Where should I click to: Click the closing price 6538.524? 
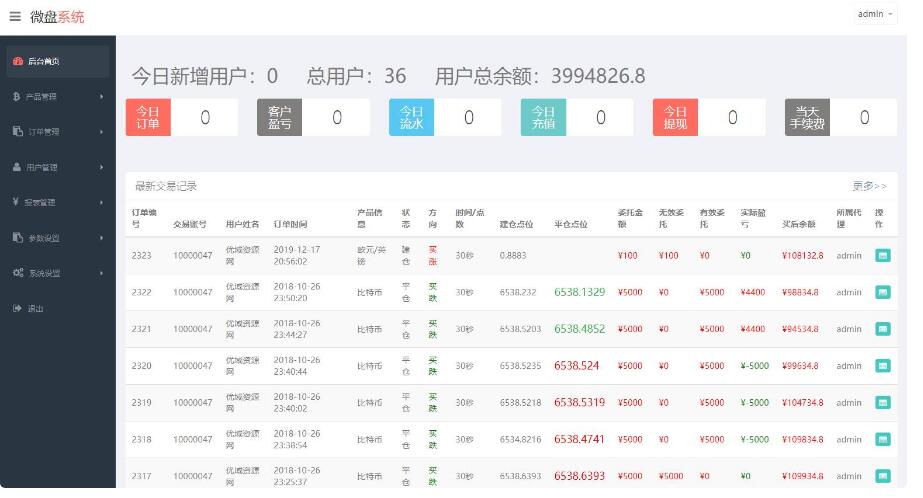pyautogui.click(x=576, y=366)
